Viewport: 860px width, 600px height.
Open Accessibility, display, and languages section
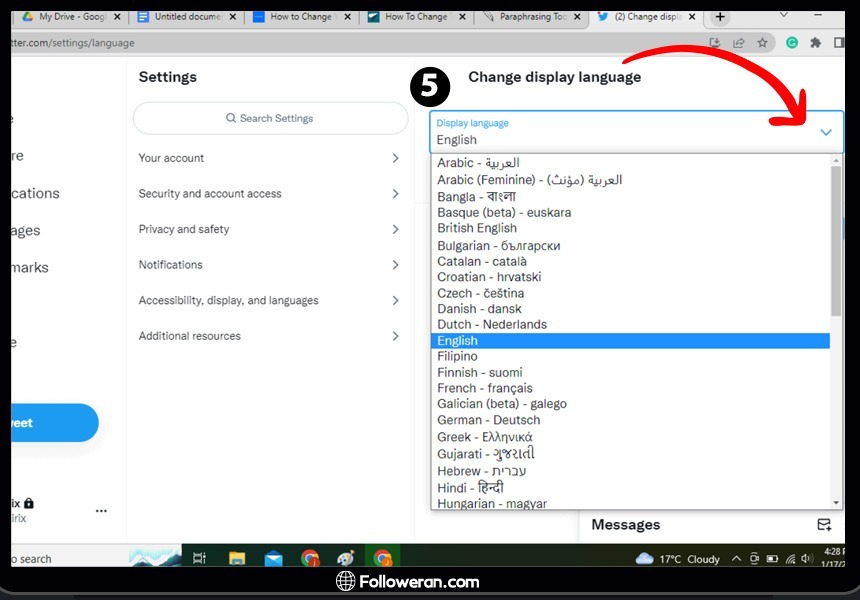269,300
